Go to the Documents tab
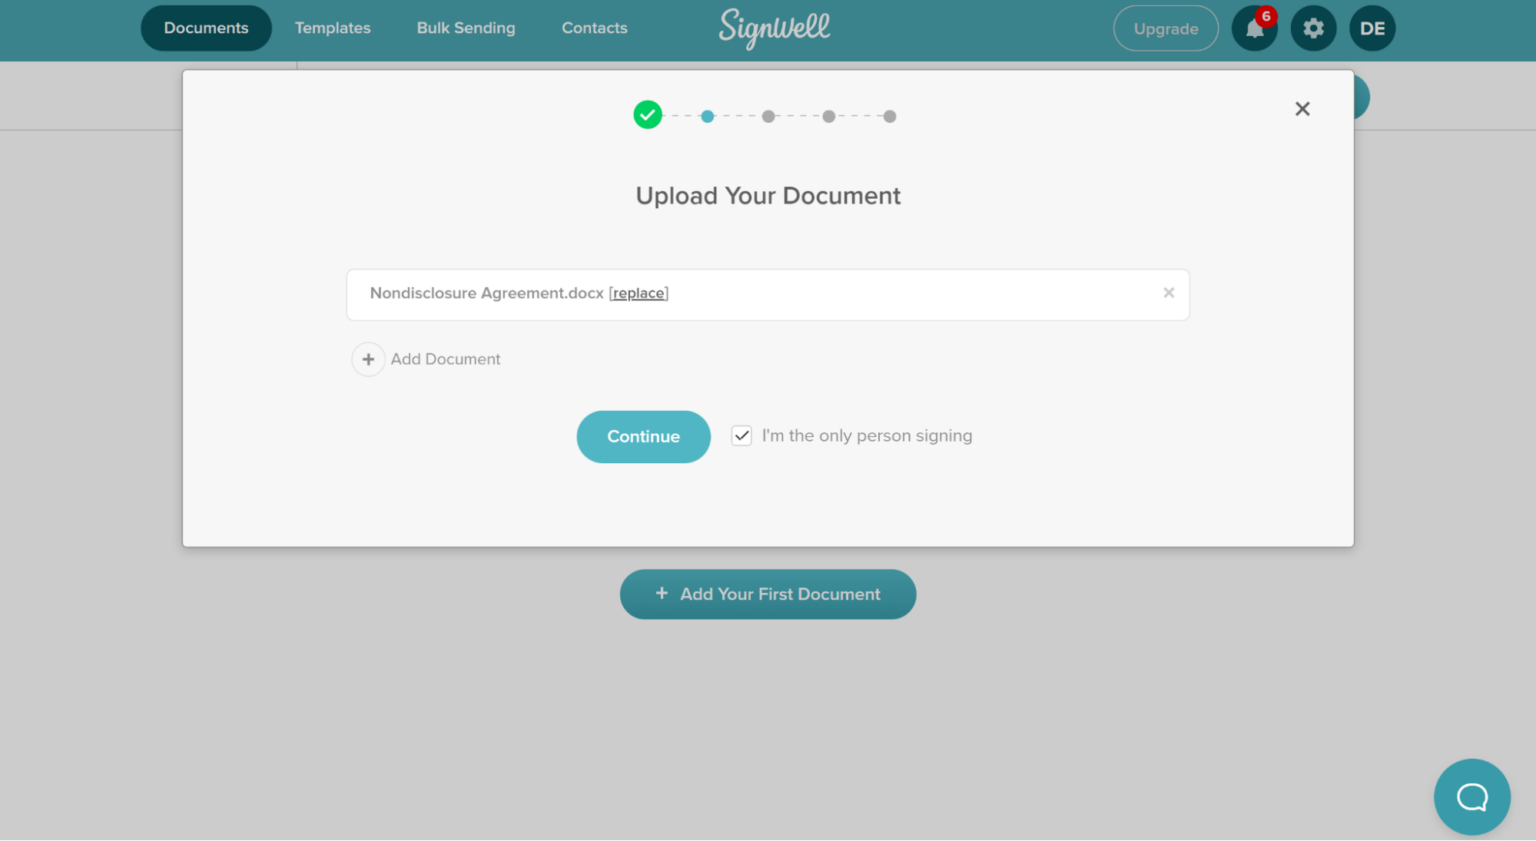The width and height of the screenshot is (1536, 841). pyautogui.click(x=206, y=28)
